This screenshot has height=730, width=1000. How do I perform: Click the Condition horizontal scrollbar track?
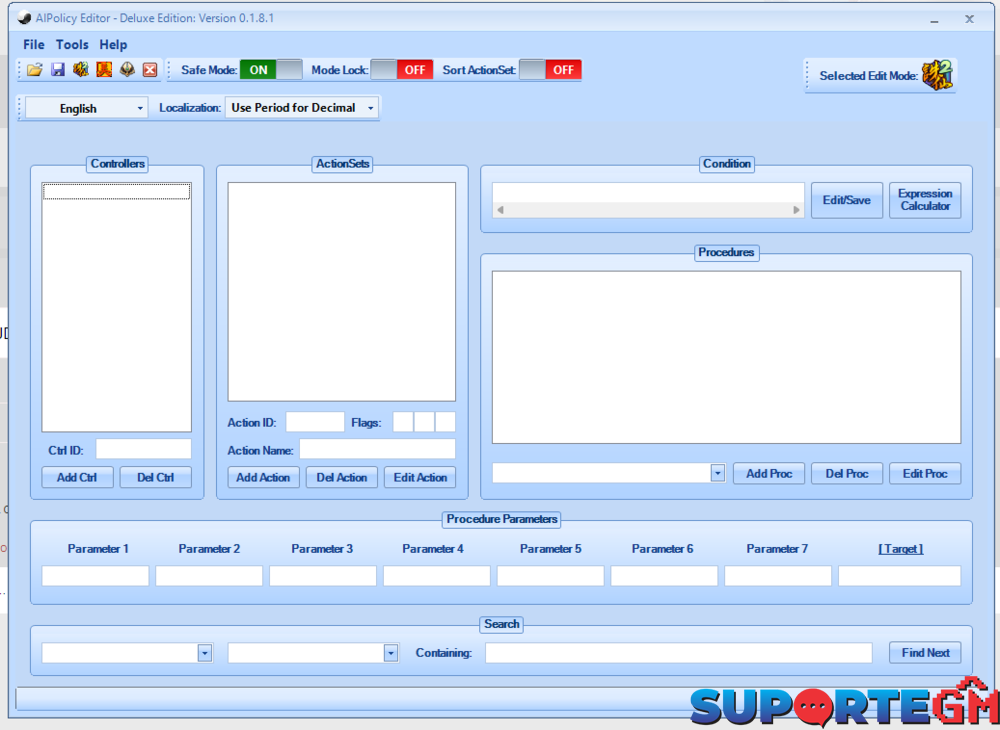[648, 210]
